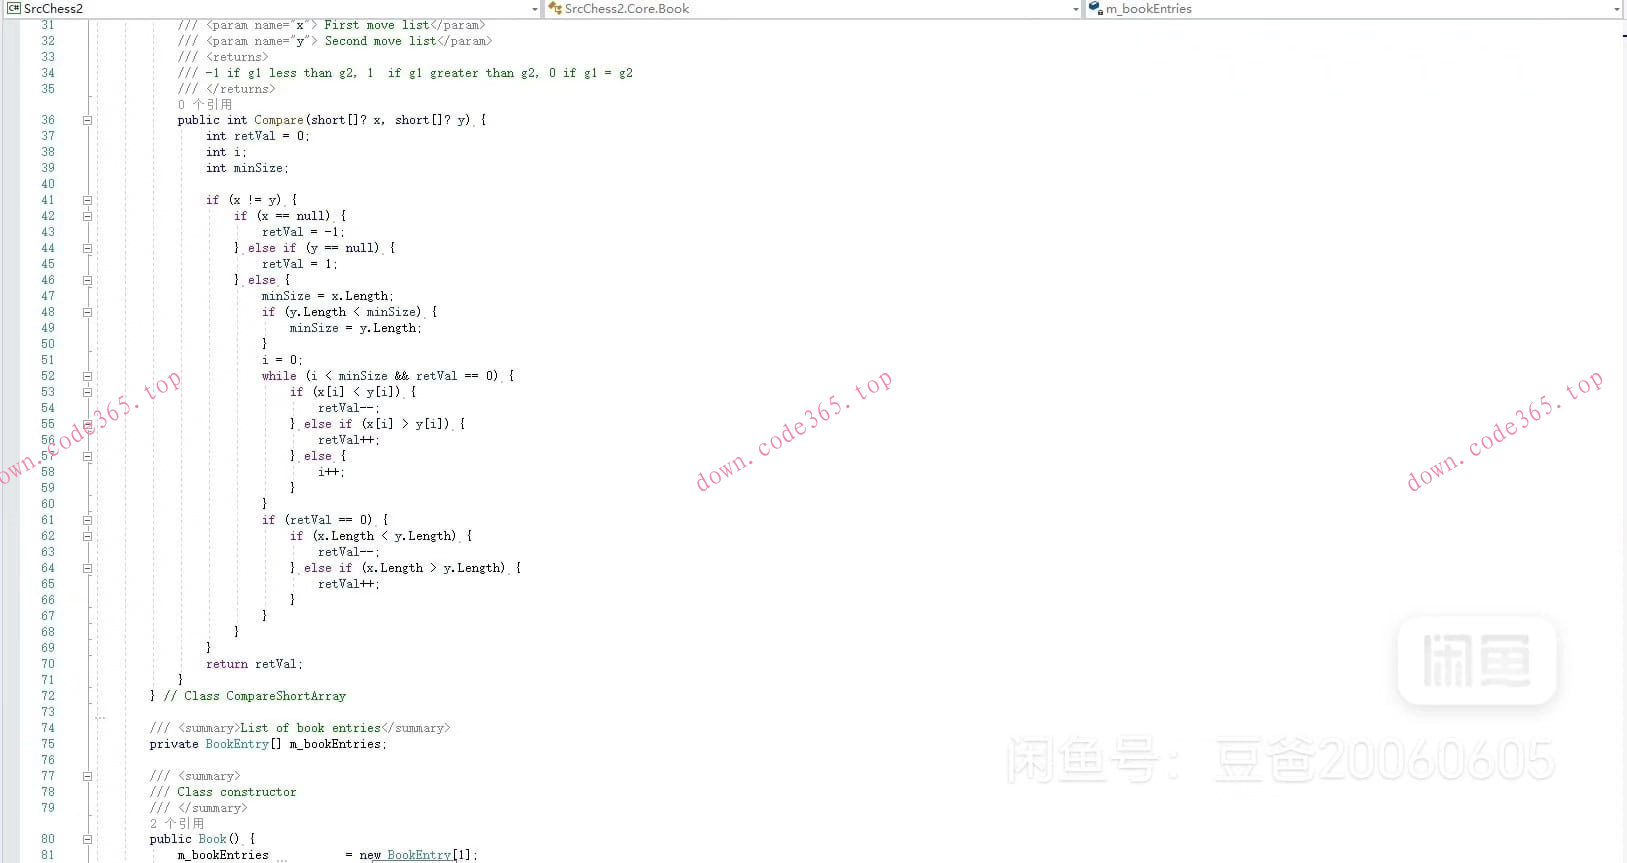Collapse the Book() constructor at line 80
Image resolution: width=1627 pixels, height=863 pixels.
87,839
